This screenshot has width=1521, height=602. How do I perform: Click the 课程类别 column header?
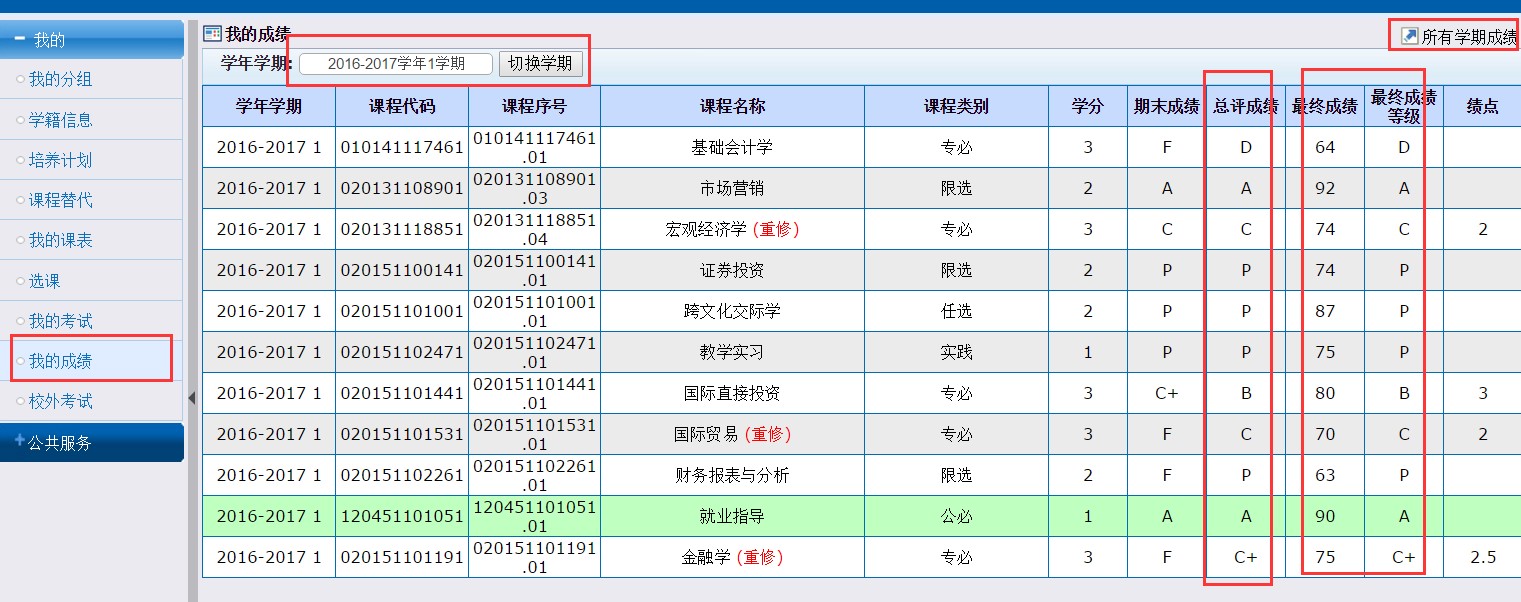(x=956, y=106)
